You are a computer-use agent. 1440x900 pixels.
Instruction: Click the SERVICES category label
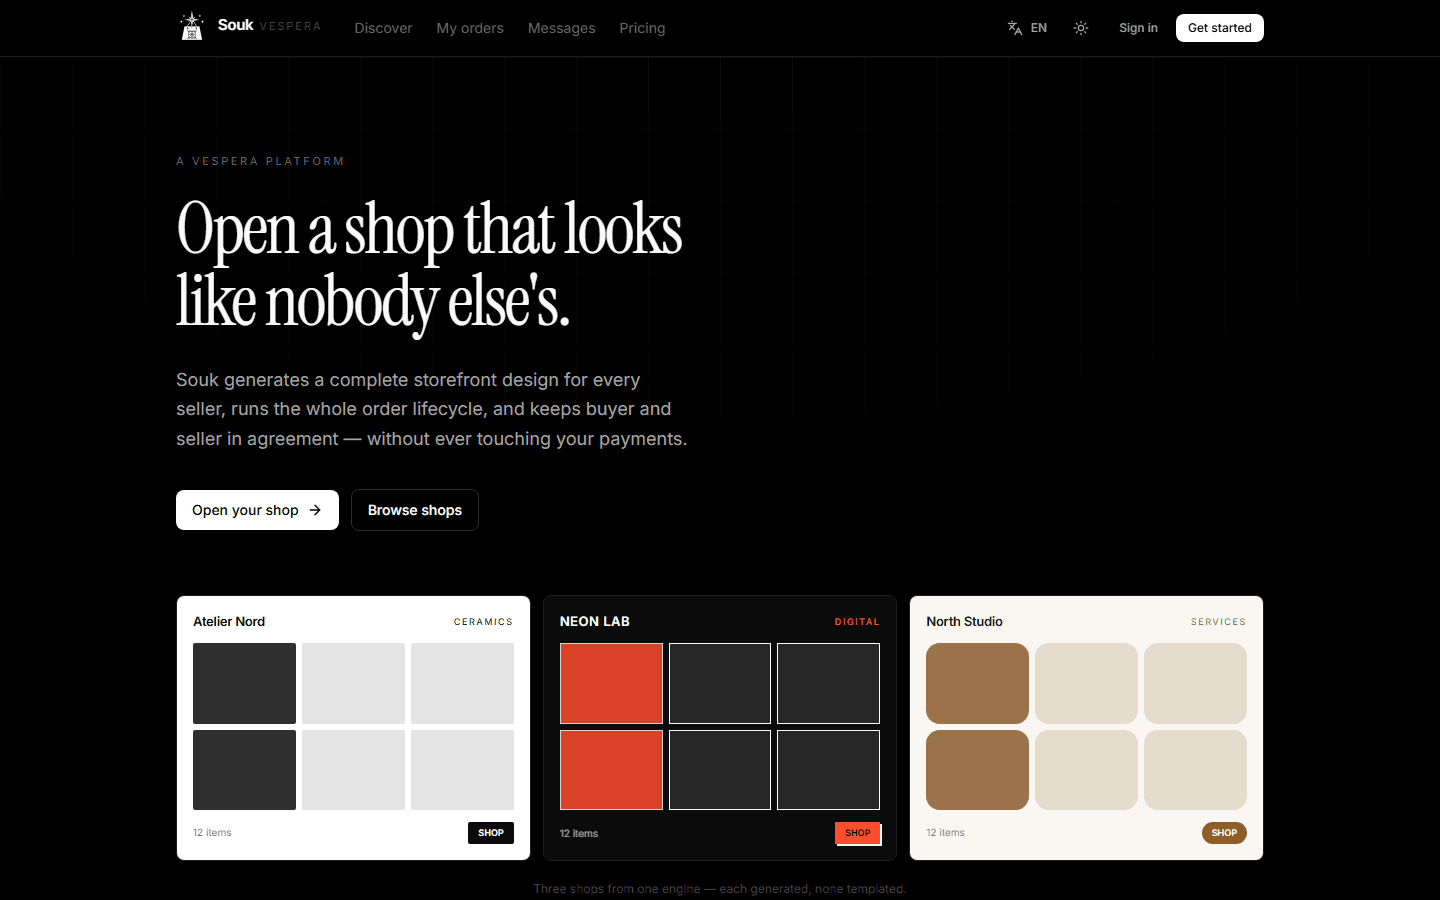(1218, 622)
